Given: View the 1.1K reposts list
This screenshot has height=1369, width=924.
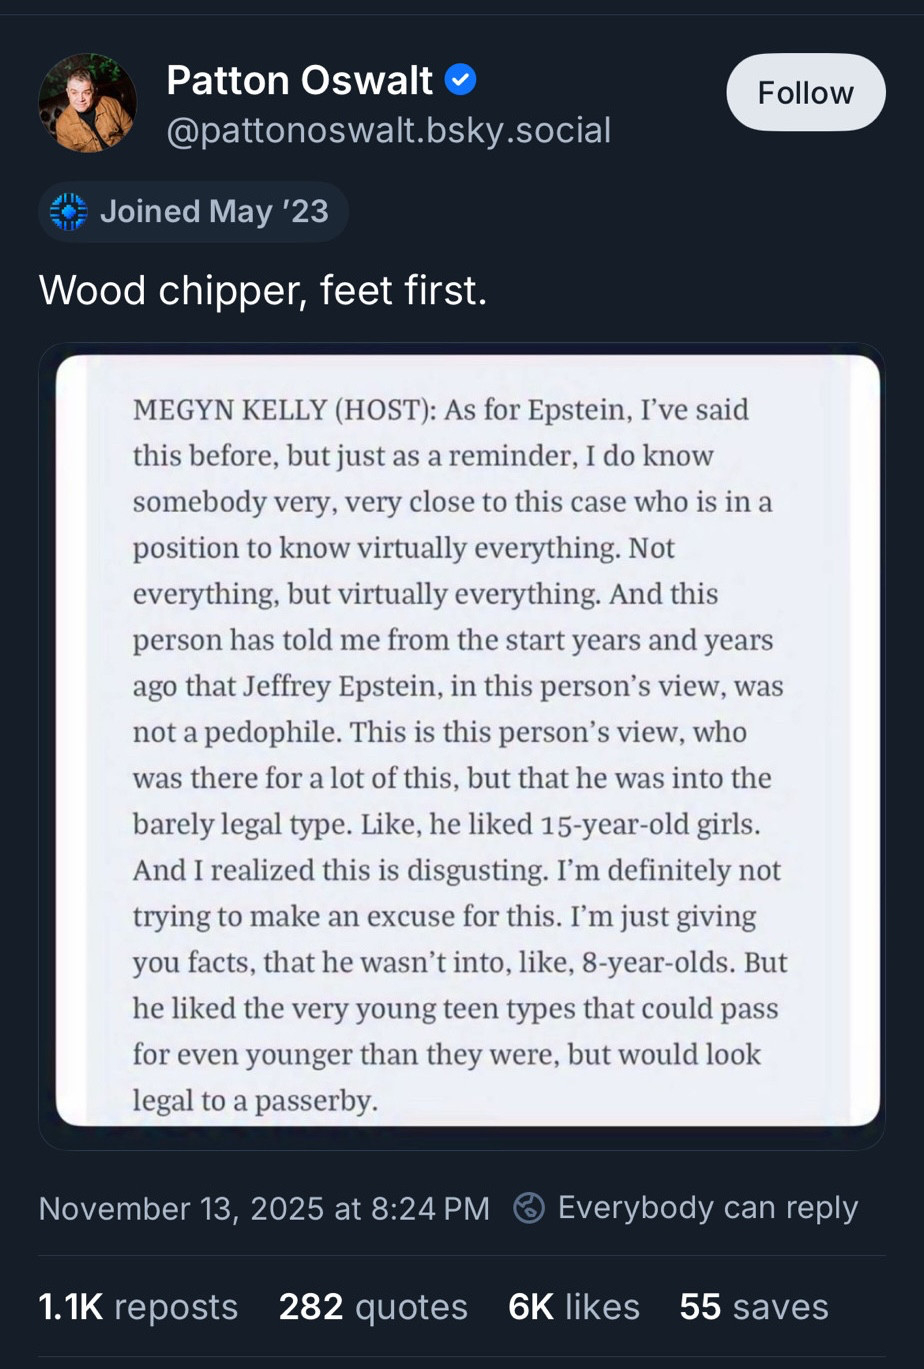Looking at the screenshot, I should pyautogui.click(x=138, y=1307).
